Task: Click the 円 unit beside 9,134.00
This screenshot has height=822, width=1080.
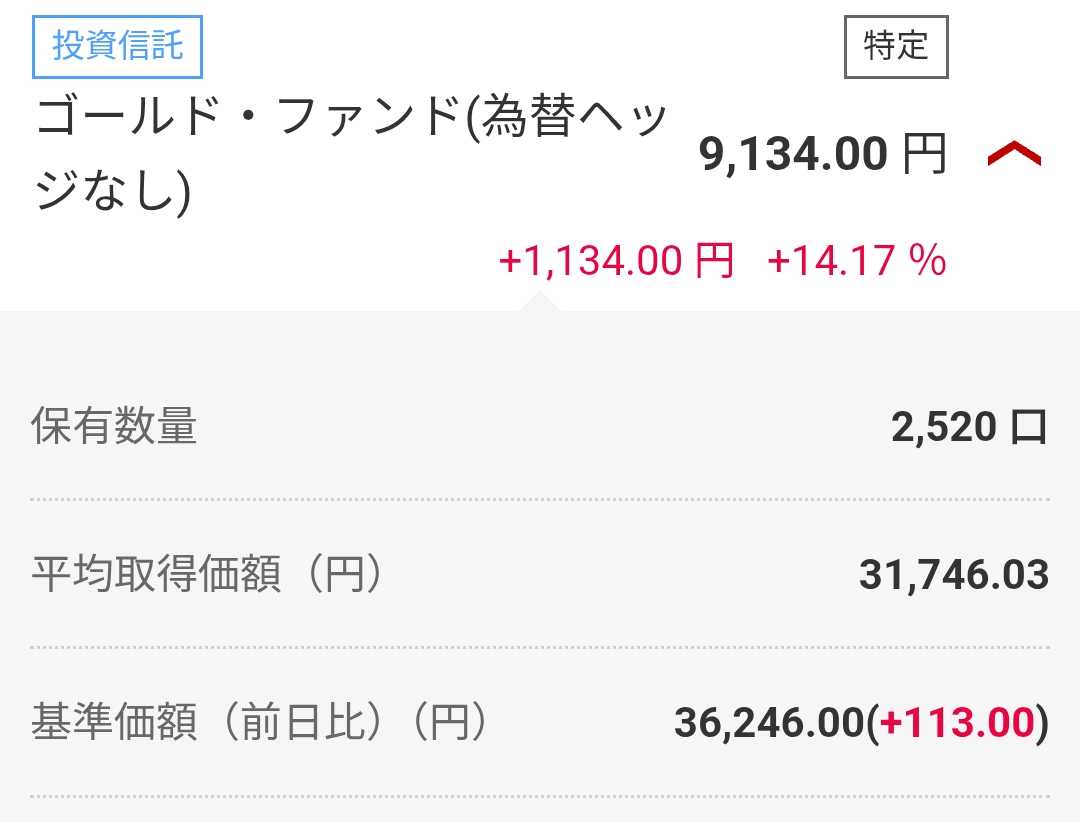Action: 924,156
